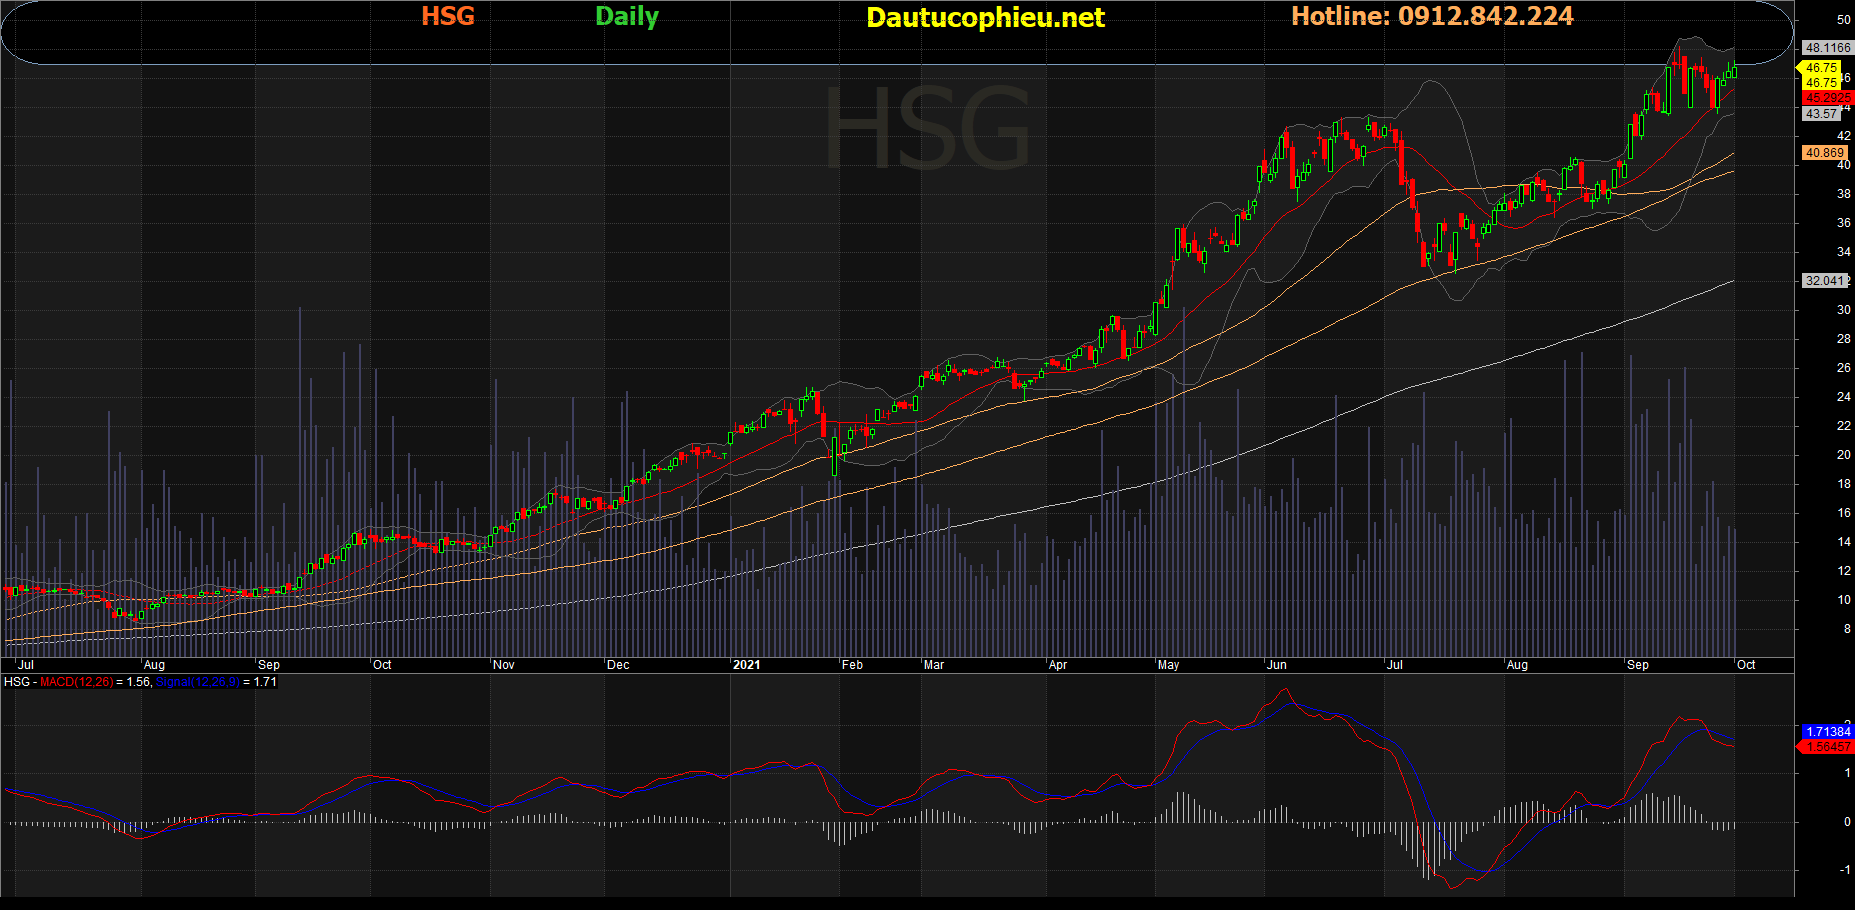This screenshot has height=910, width=1855.
Task: Click the Apr marker on time axis
Action: coord(1058,665)
